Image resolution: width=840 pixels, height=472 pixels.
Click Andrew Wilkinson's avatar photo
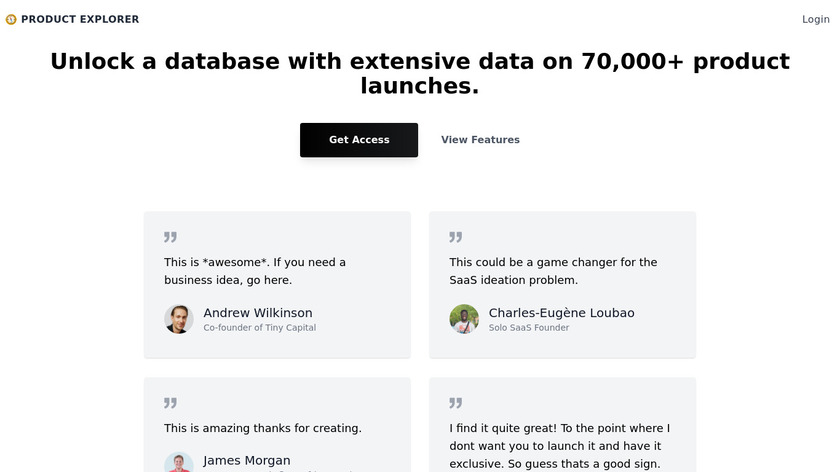pyautogui.click(x=179, y=319)
